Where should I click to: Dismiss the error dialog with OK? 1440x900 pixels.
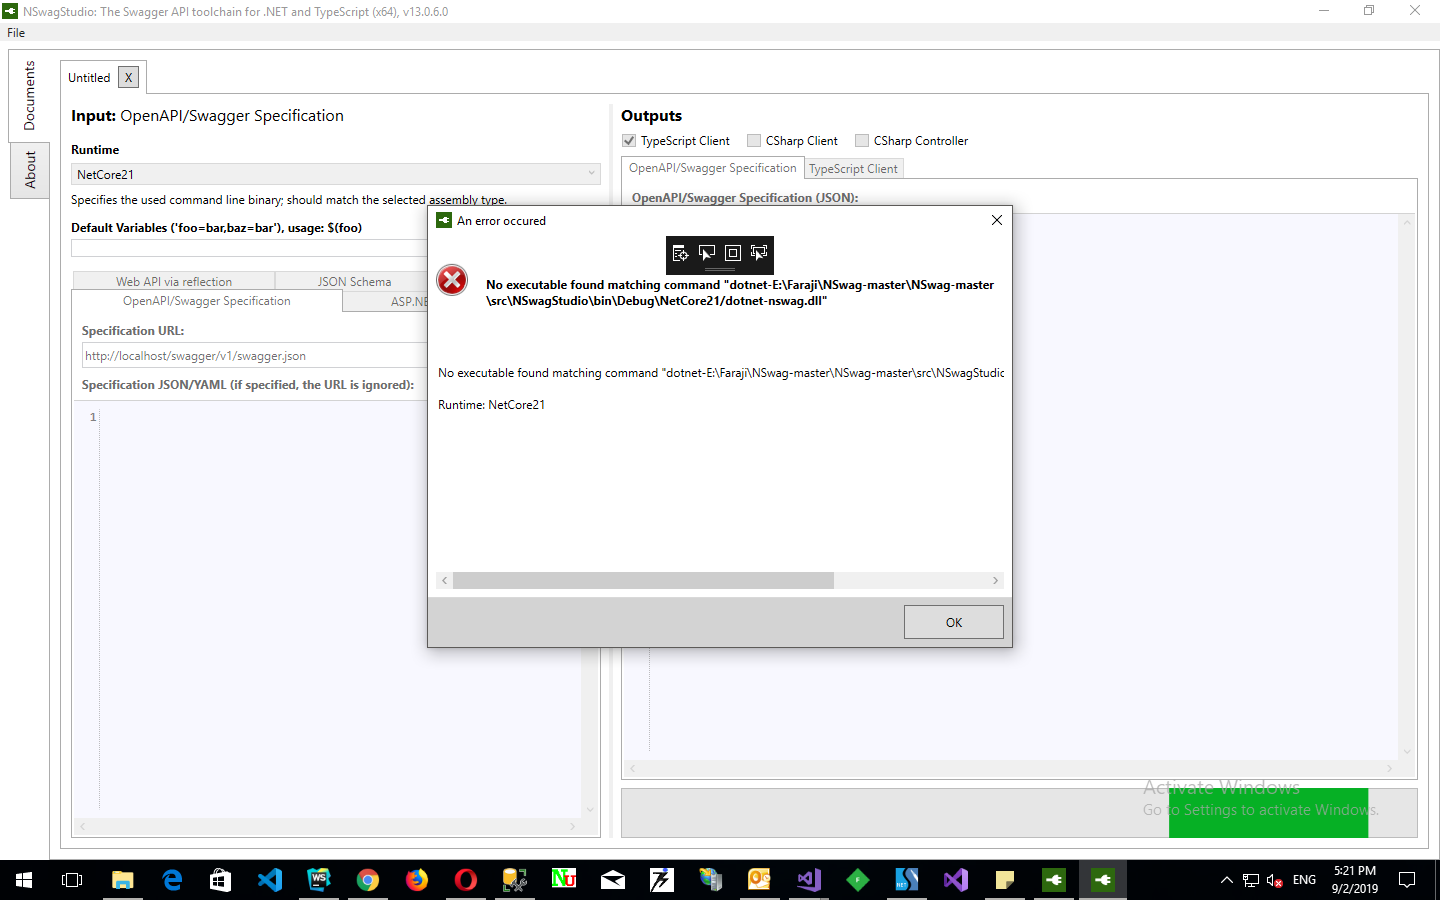tap(953, 621)
